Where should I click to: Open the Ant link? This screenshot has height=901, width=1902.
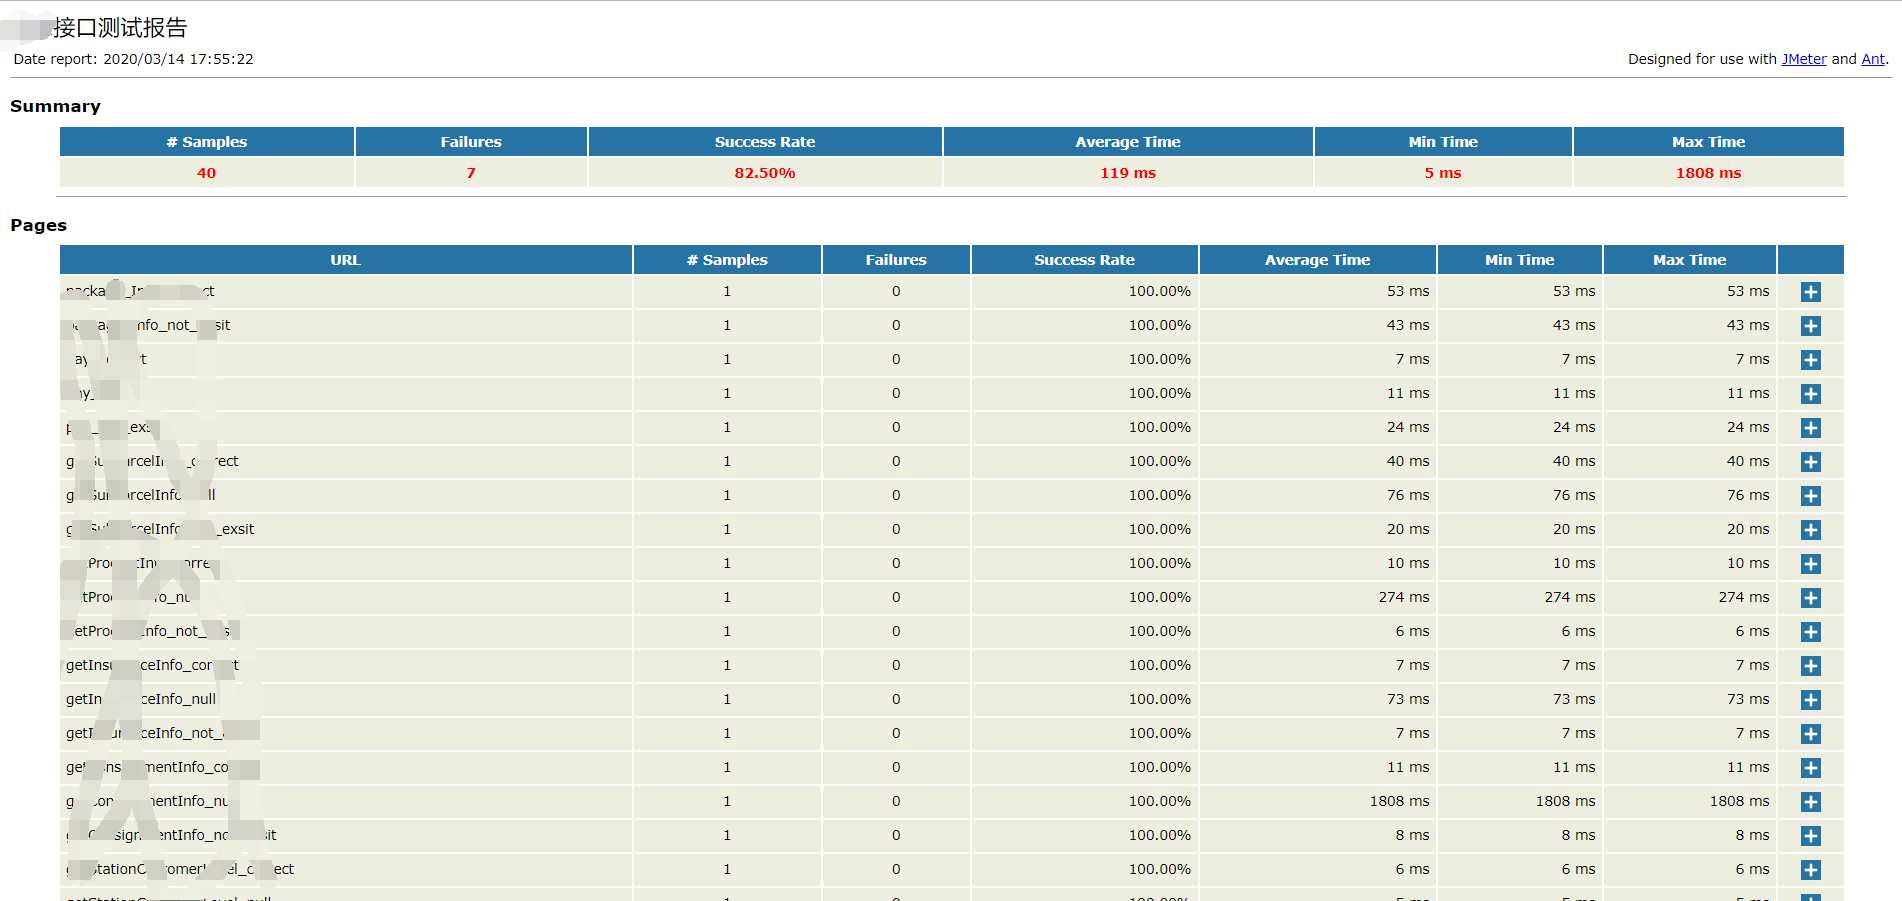click(x=1873, y=59)
